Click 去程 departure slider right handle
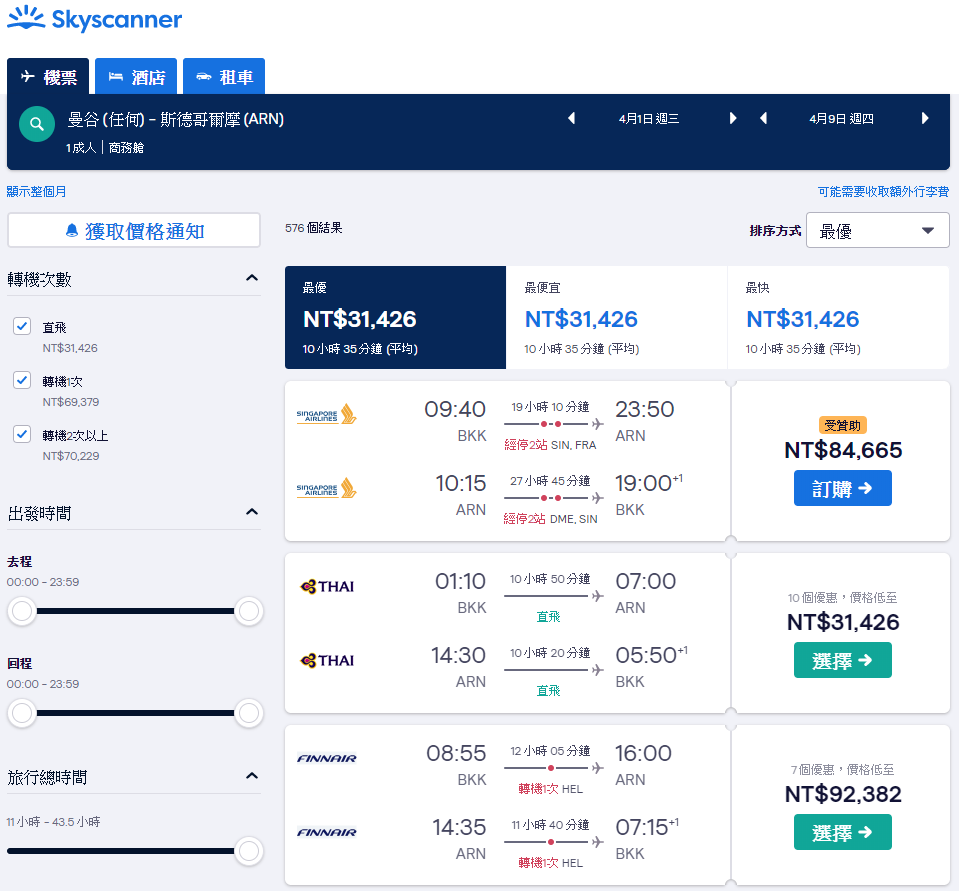 click(x=249, y=611)
